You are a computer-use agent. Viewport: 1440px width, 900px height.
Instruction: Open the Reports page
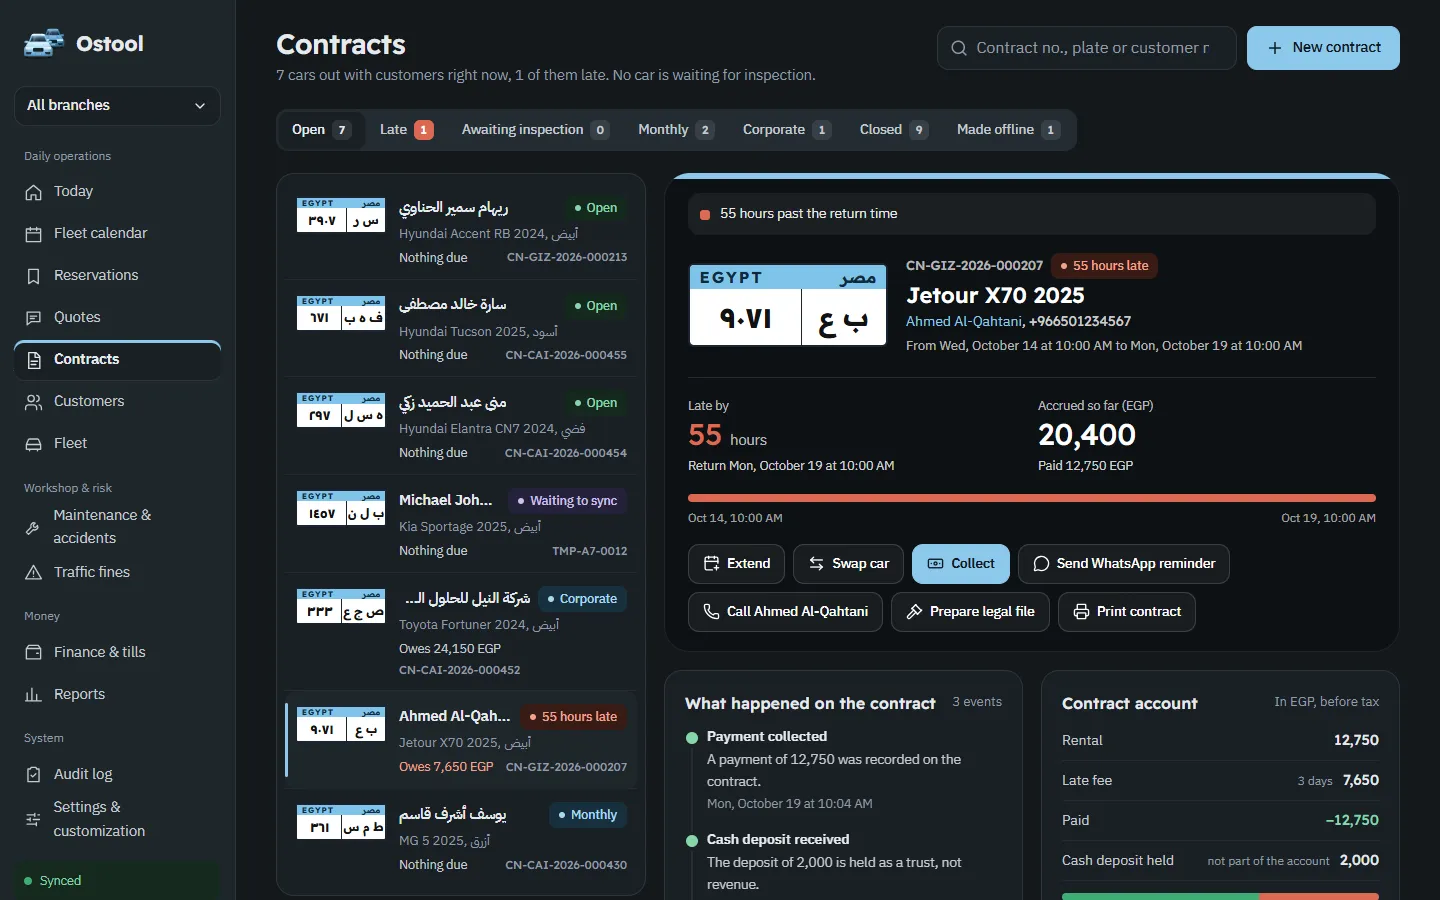tap(117, 694)
